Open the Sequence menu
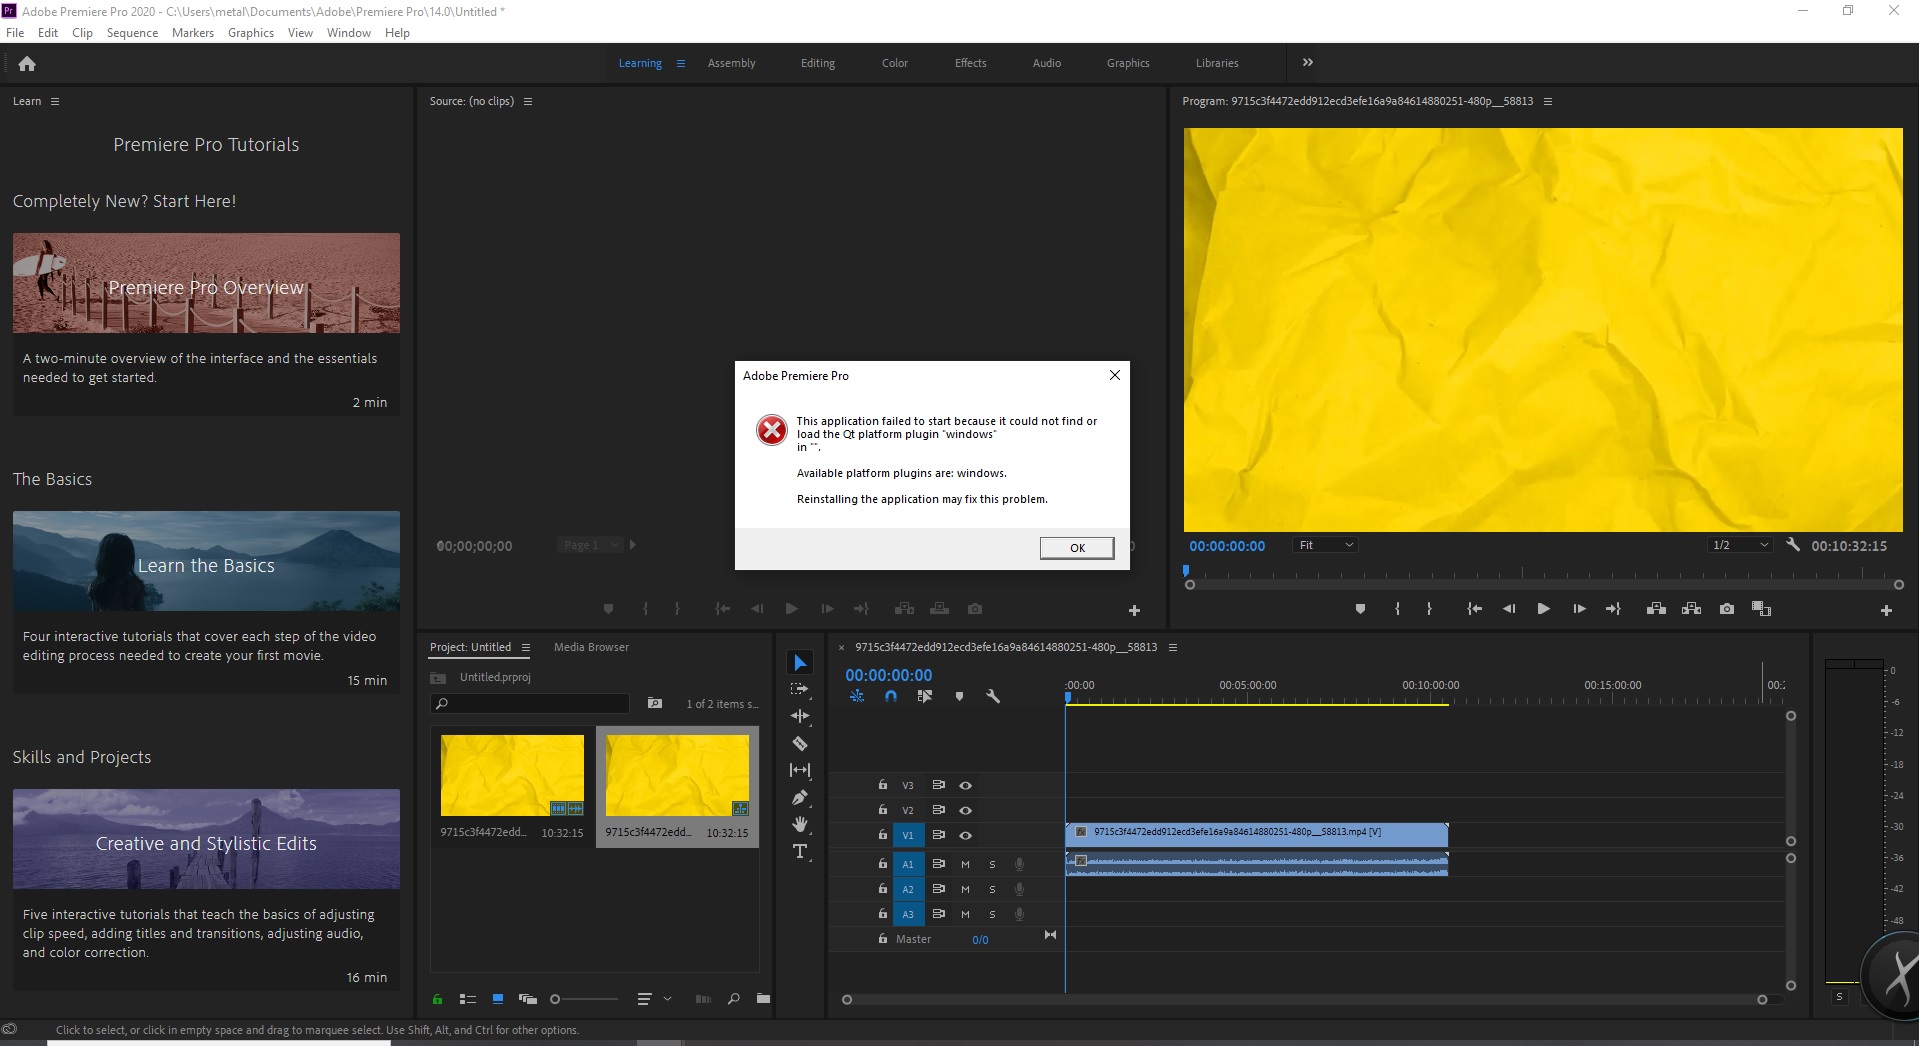The height and width of the screenshot is (1046, 1919). (x=132, y=33)
